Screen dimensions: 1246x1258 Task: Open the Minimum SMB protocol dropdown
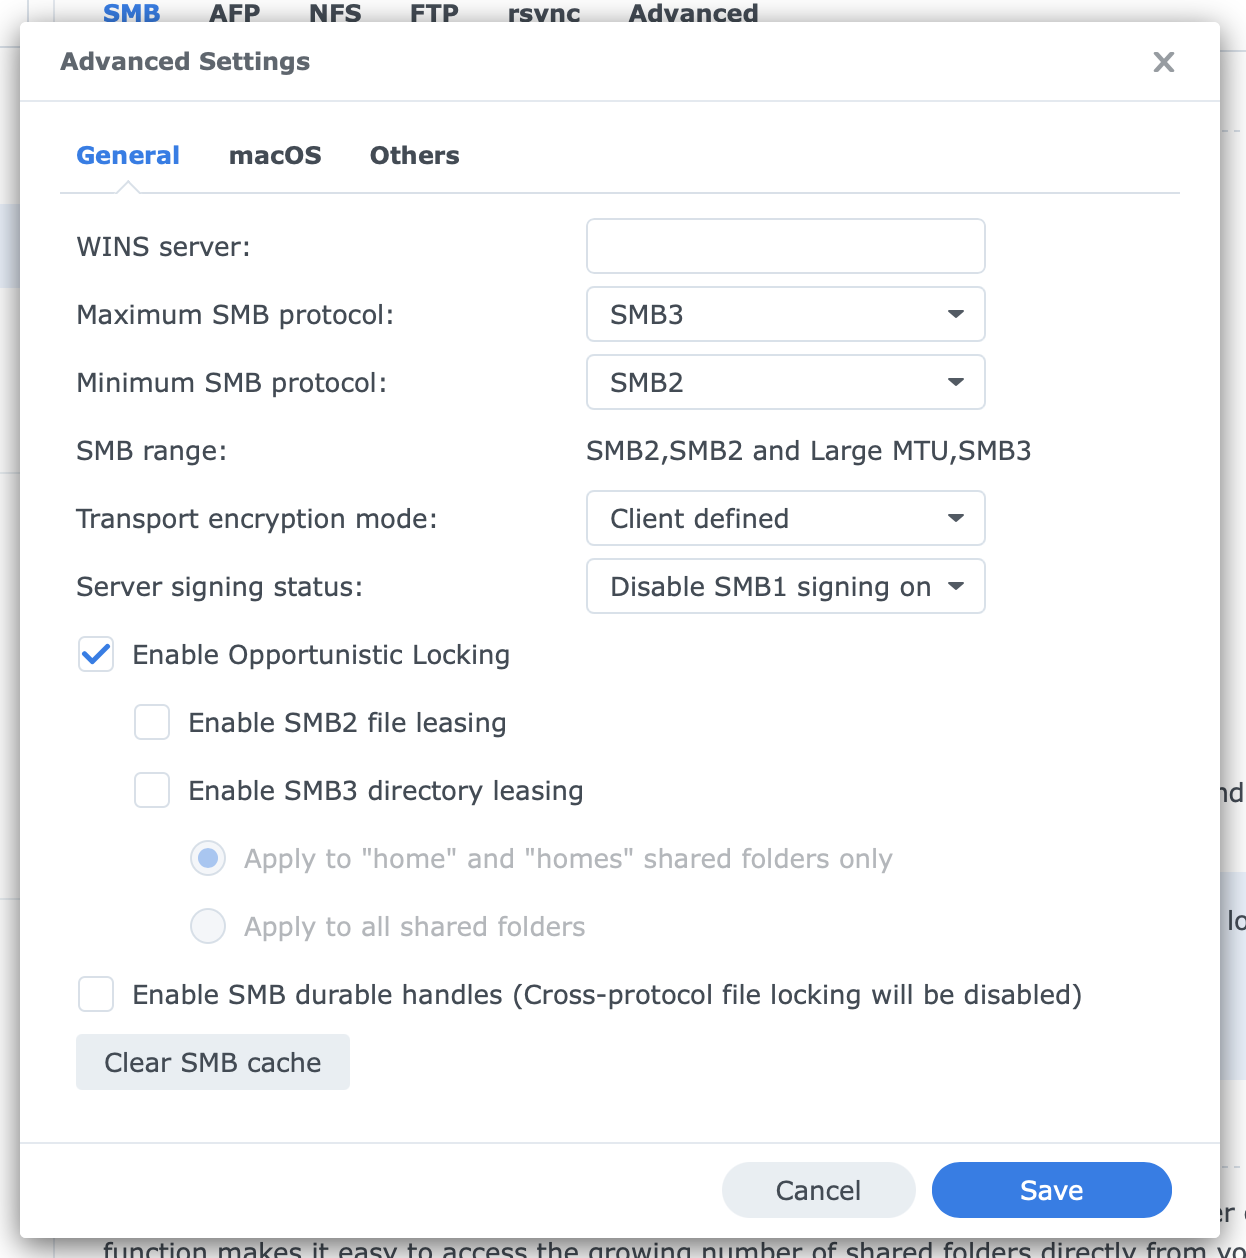[x=785, y=382]
